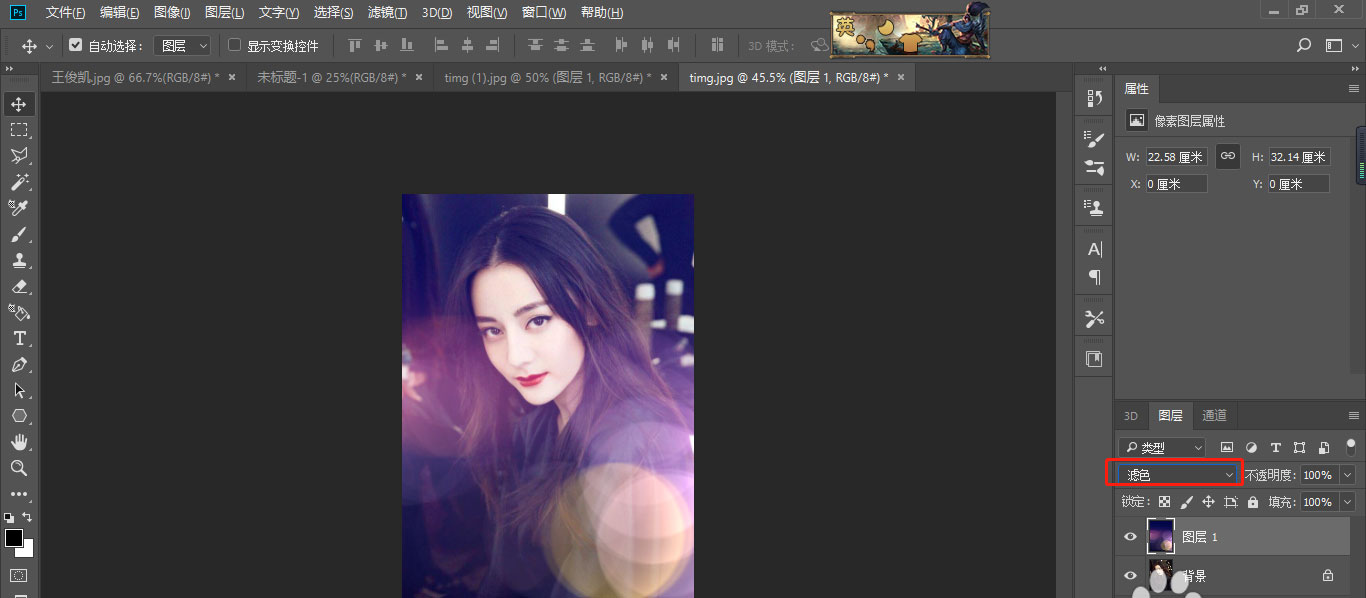Open the 图层 auto-select target dropdown

pyautogui.click(x=182, y=46)
